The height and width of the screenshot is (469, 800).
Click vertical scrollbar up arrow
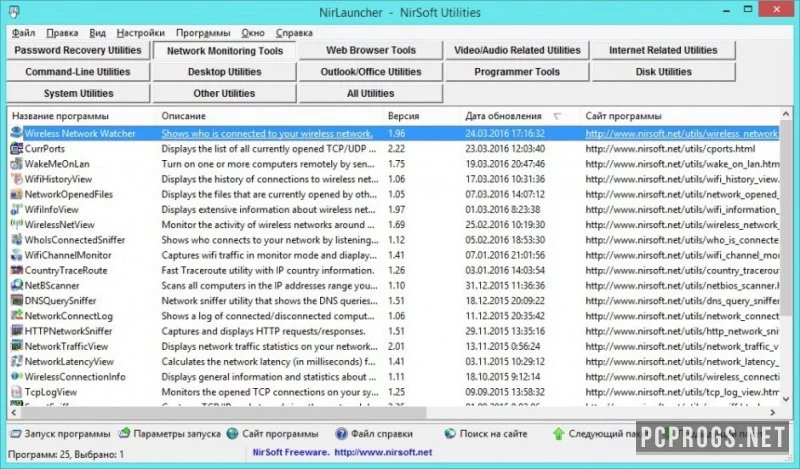[786, 114]
